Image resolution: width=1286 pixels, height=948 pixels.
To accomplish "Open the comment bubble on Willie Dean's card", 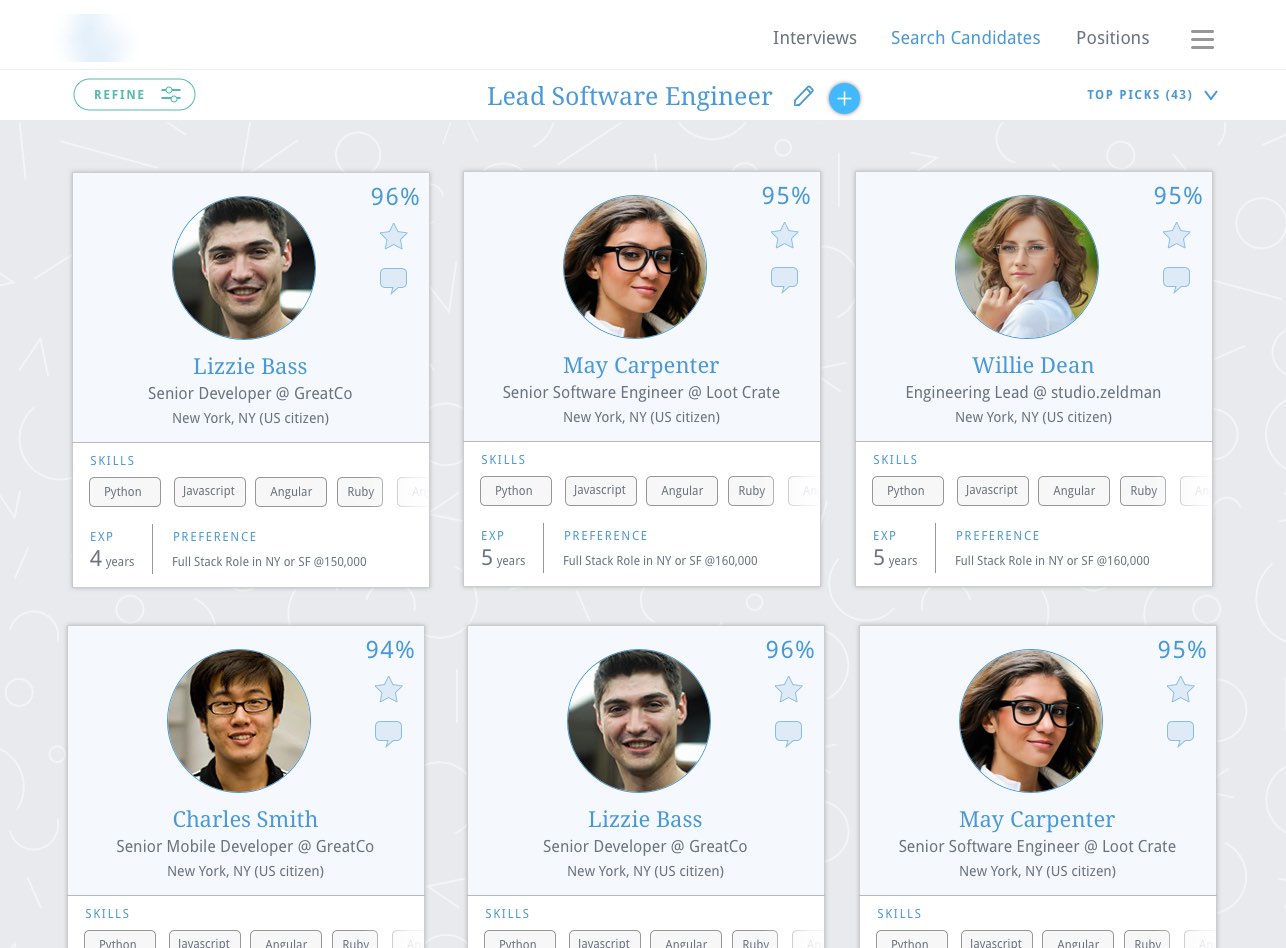I will tap(1176, 279).
